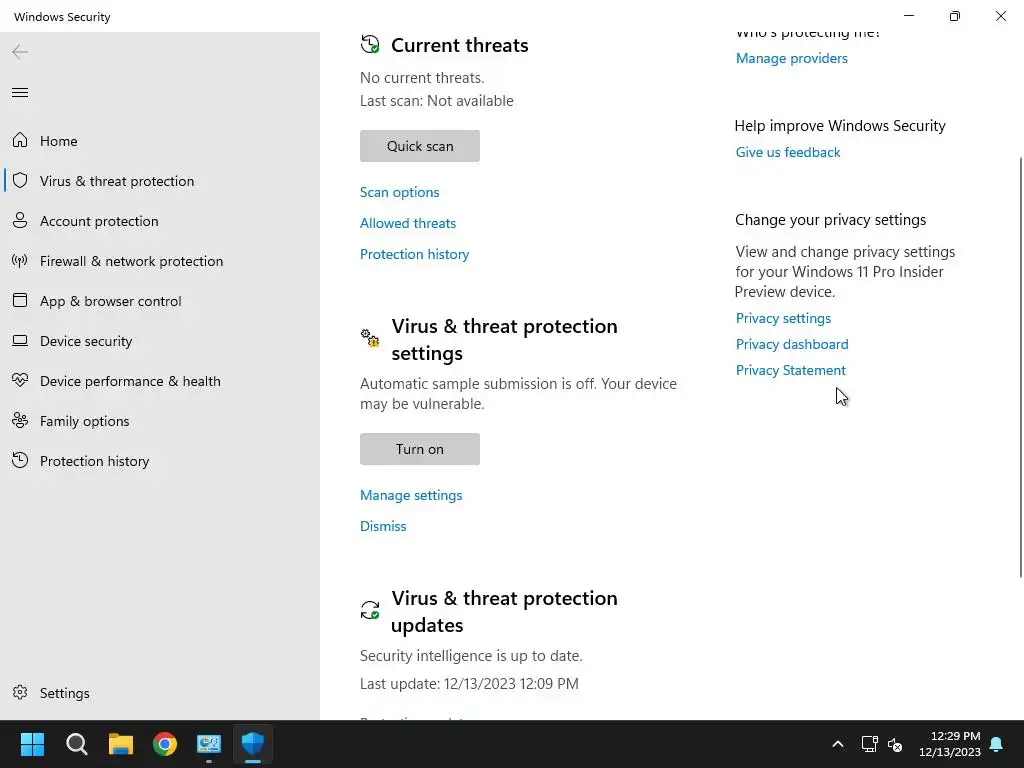Turn on automatic sample submission
Viewport: 1024px width, 768px height.
click(x=420, y=449)
